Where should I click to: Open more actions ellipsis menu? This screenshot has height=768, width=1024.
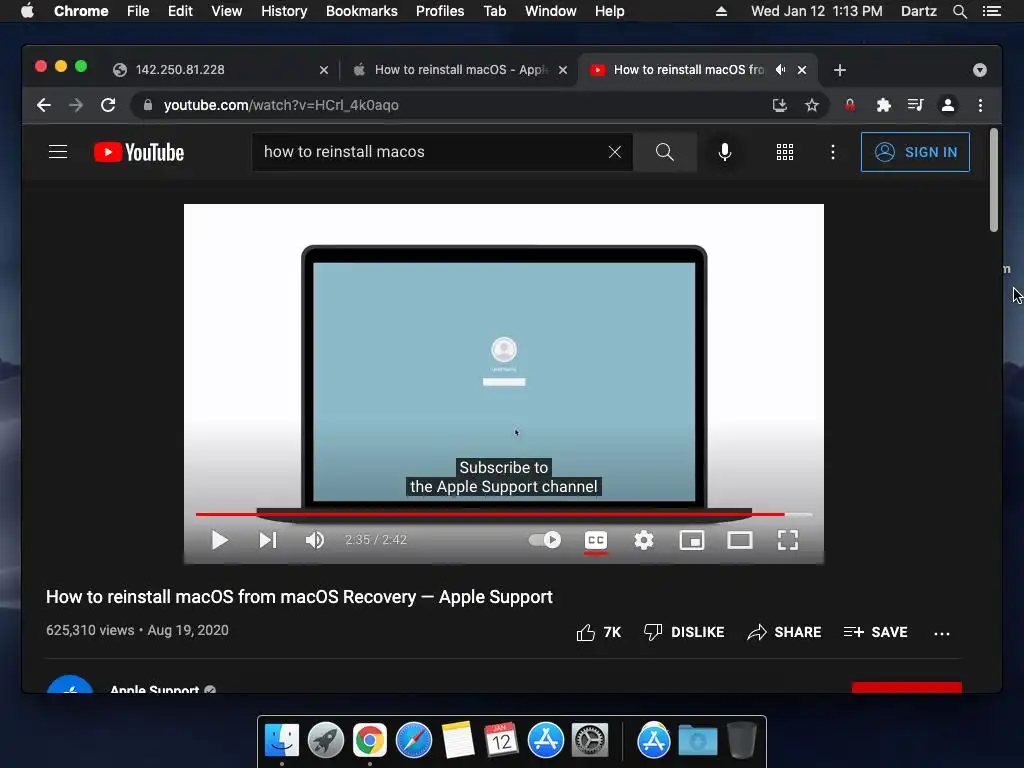[x=942, y=633]
